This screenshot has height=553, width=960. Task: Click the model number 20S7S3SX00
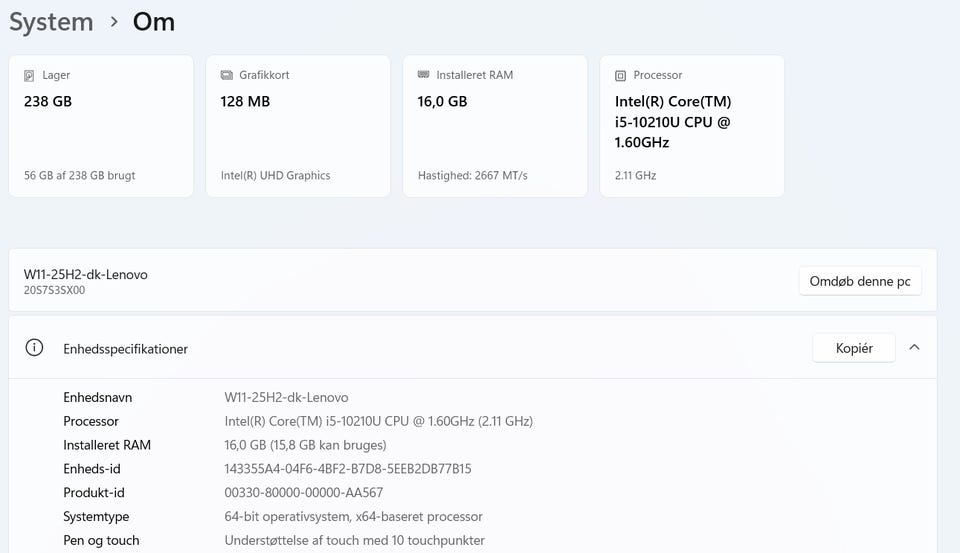click(55, 291)
